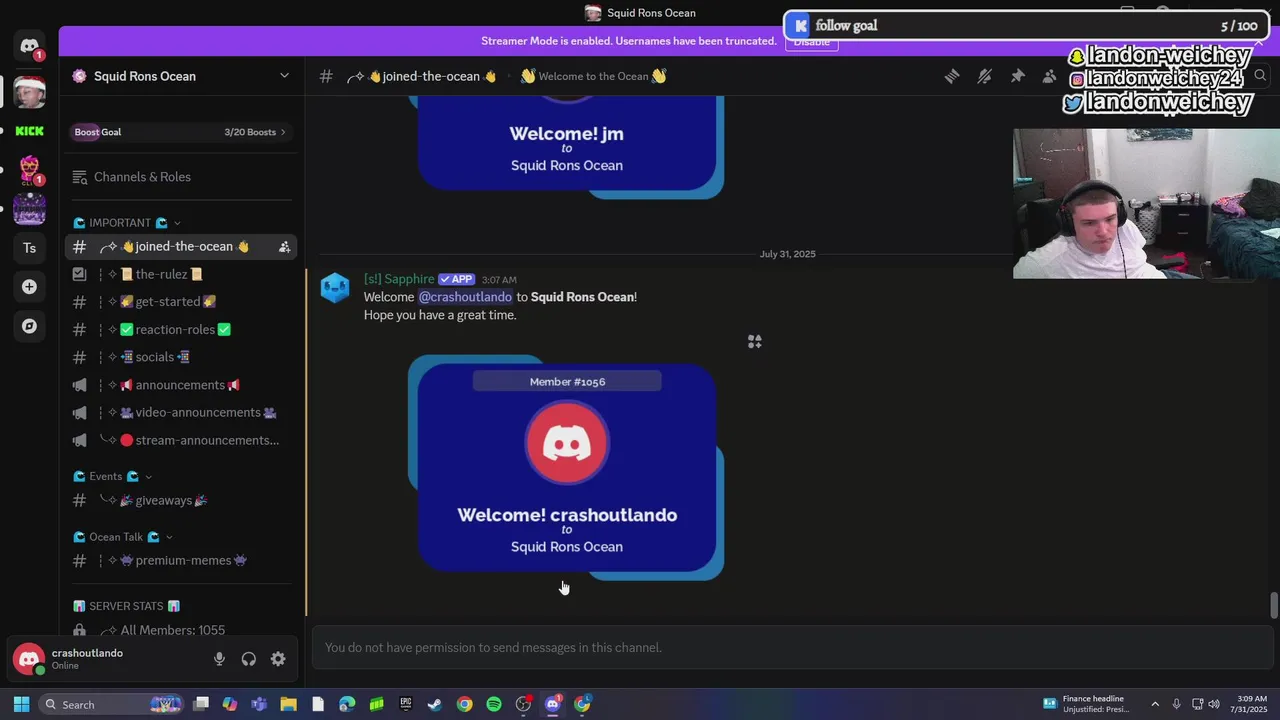Open the Discover compass icon
Image resolution: width=1280 pixels, height=720 pixels.
pyautogui.click(x=29, y=326)
